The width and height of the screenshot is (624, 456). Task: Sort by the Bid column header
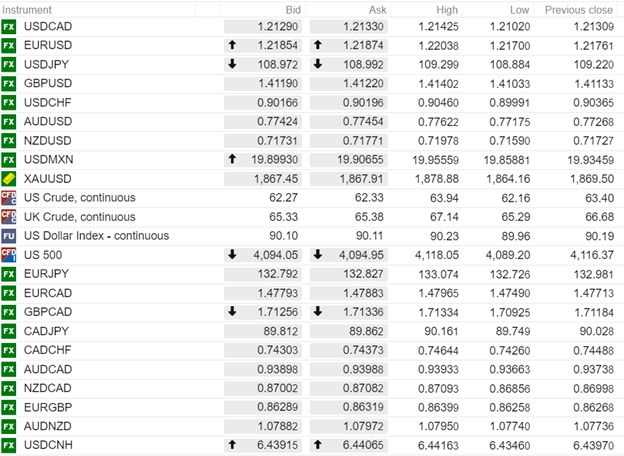(x=293, y=8)
